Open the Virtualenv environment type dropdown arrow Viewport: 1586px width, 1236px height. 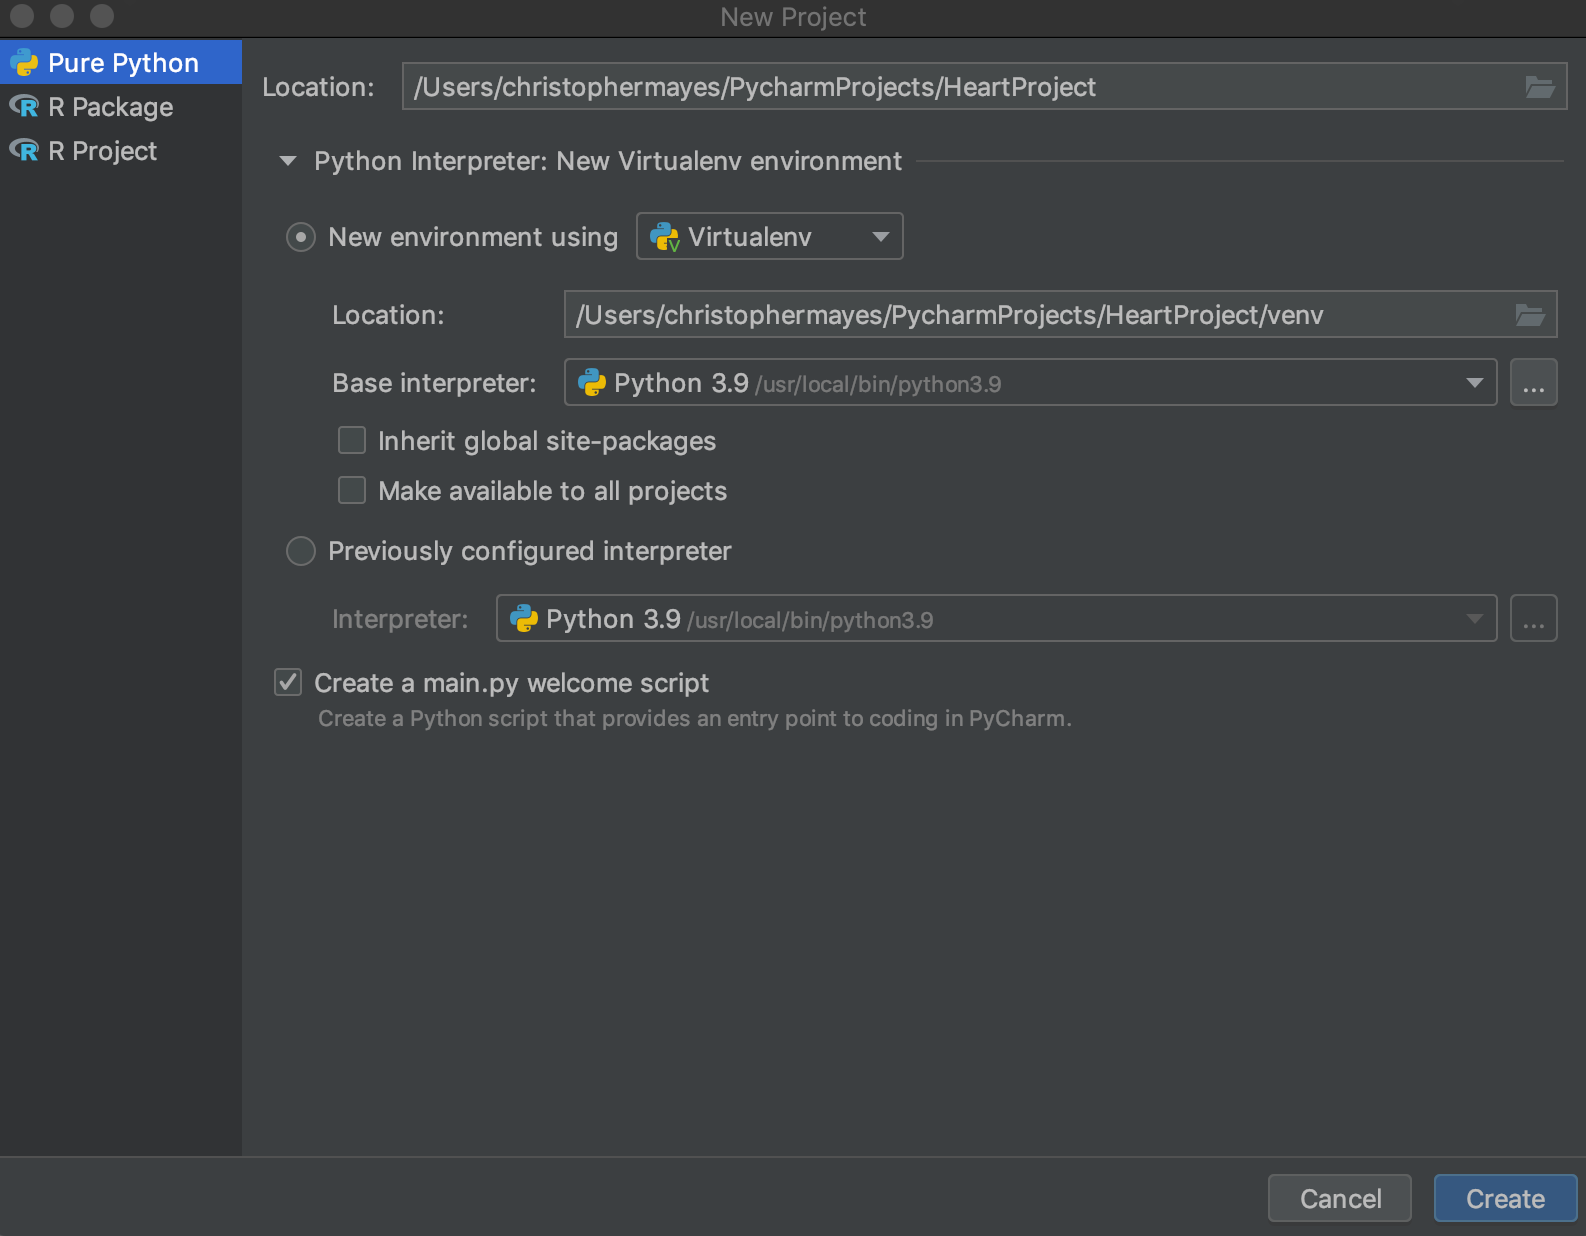tap(880, 237)
